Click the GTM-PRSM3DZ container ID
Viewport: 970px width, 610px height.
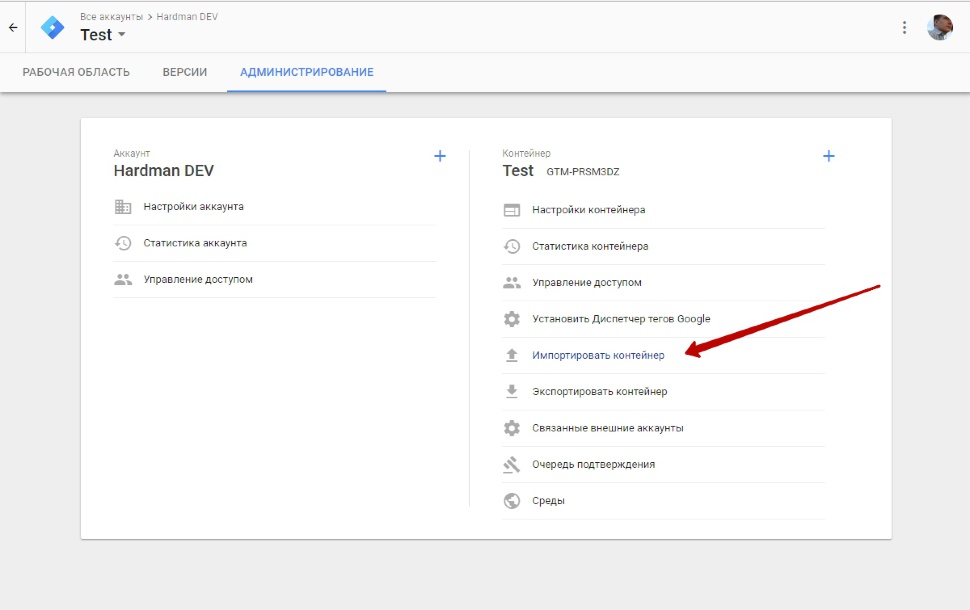[x=583, y=172]
